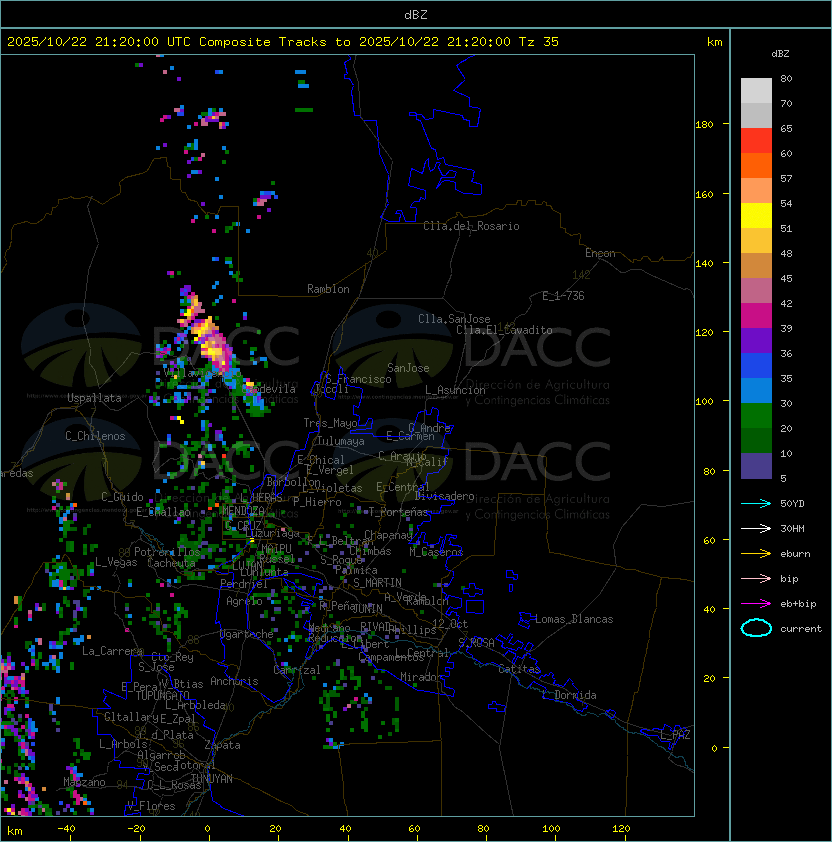Click the 'Anchoris' map label

click(234, 681)
